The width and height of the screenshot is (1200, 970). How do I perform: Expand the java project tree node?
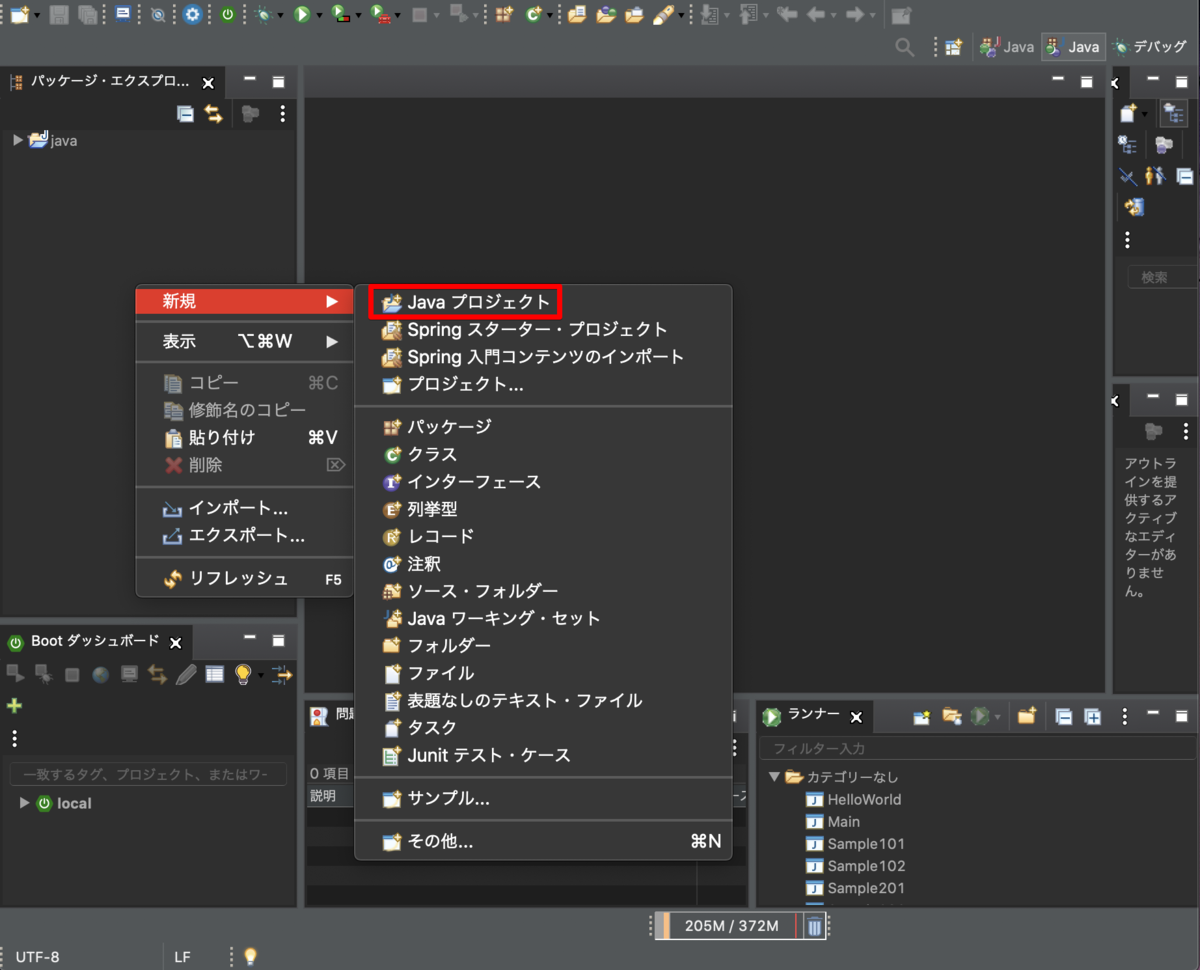pos(18,140)
